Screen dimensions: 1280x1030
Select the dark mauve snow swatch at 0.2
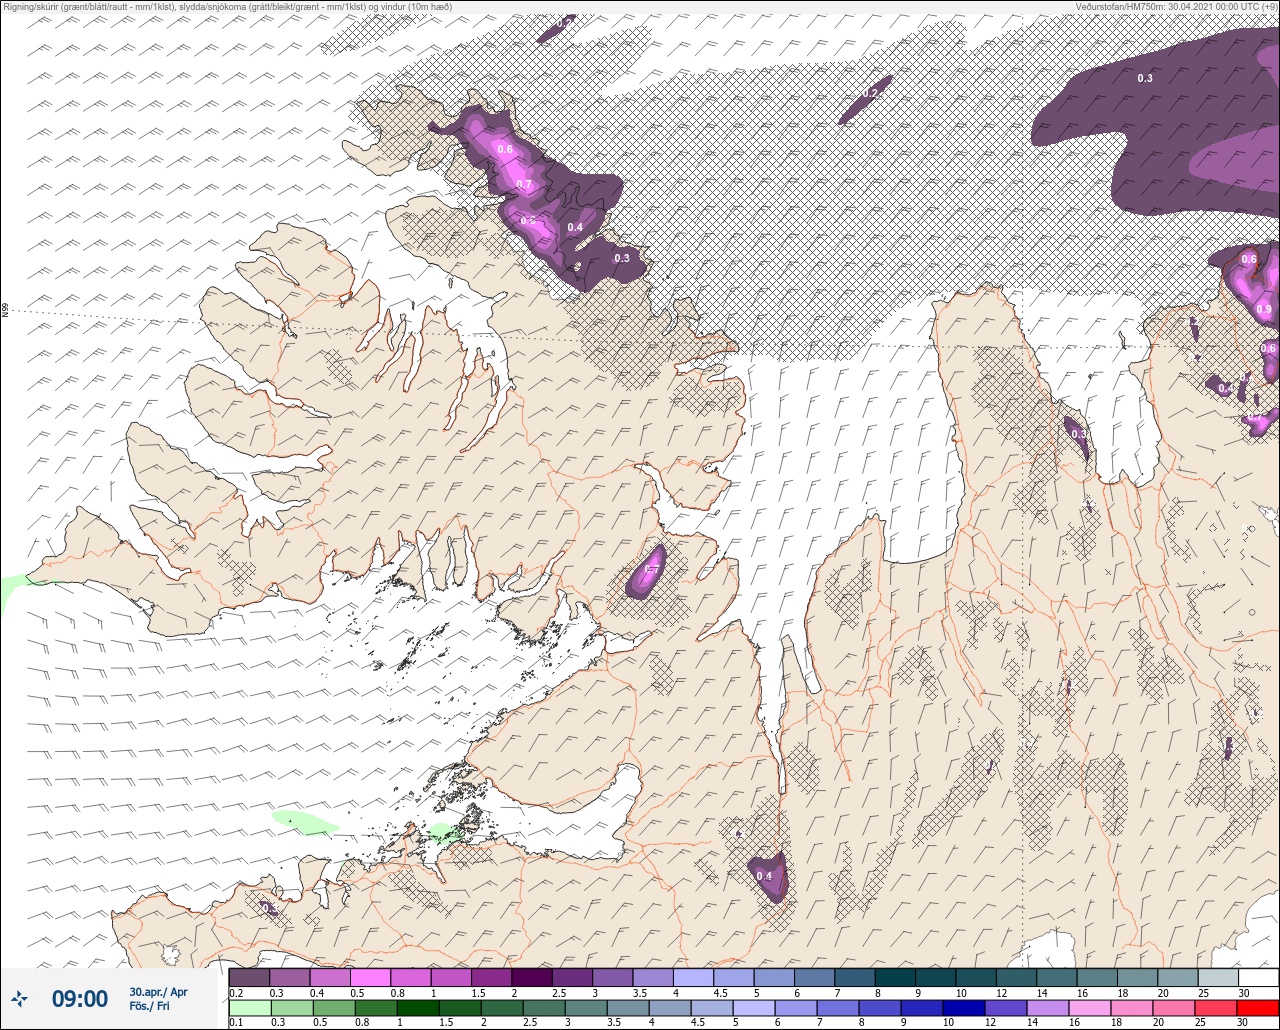point(249,977)
